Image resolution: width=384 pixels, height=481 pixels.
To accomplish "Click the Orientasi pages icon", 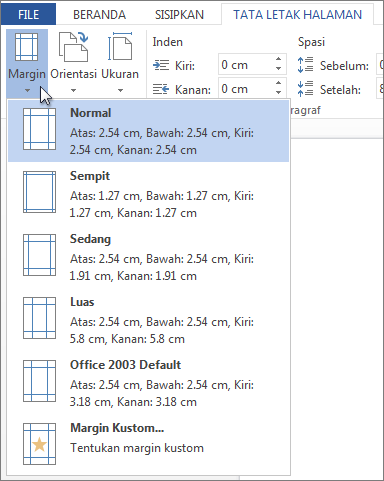I will 73,47.
